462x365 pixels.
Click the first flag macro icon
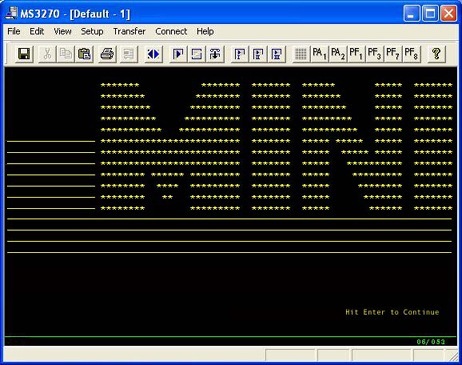click(x=240, y=54)
